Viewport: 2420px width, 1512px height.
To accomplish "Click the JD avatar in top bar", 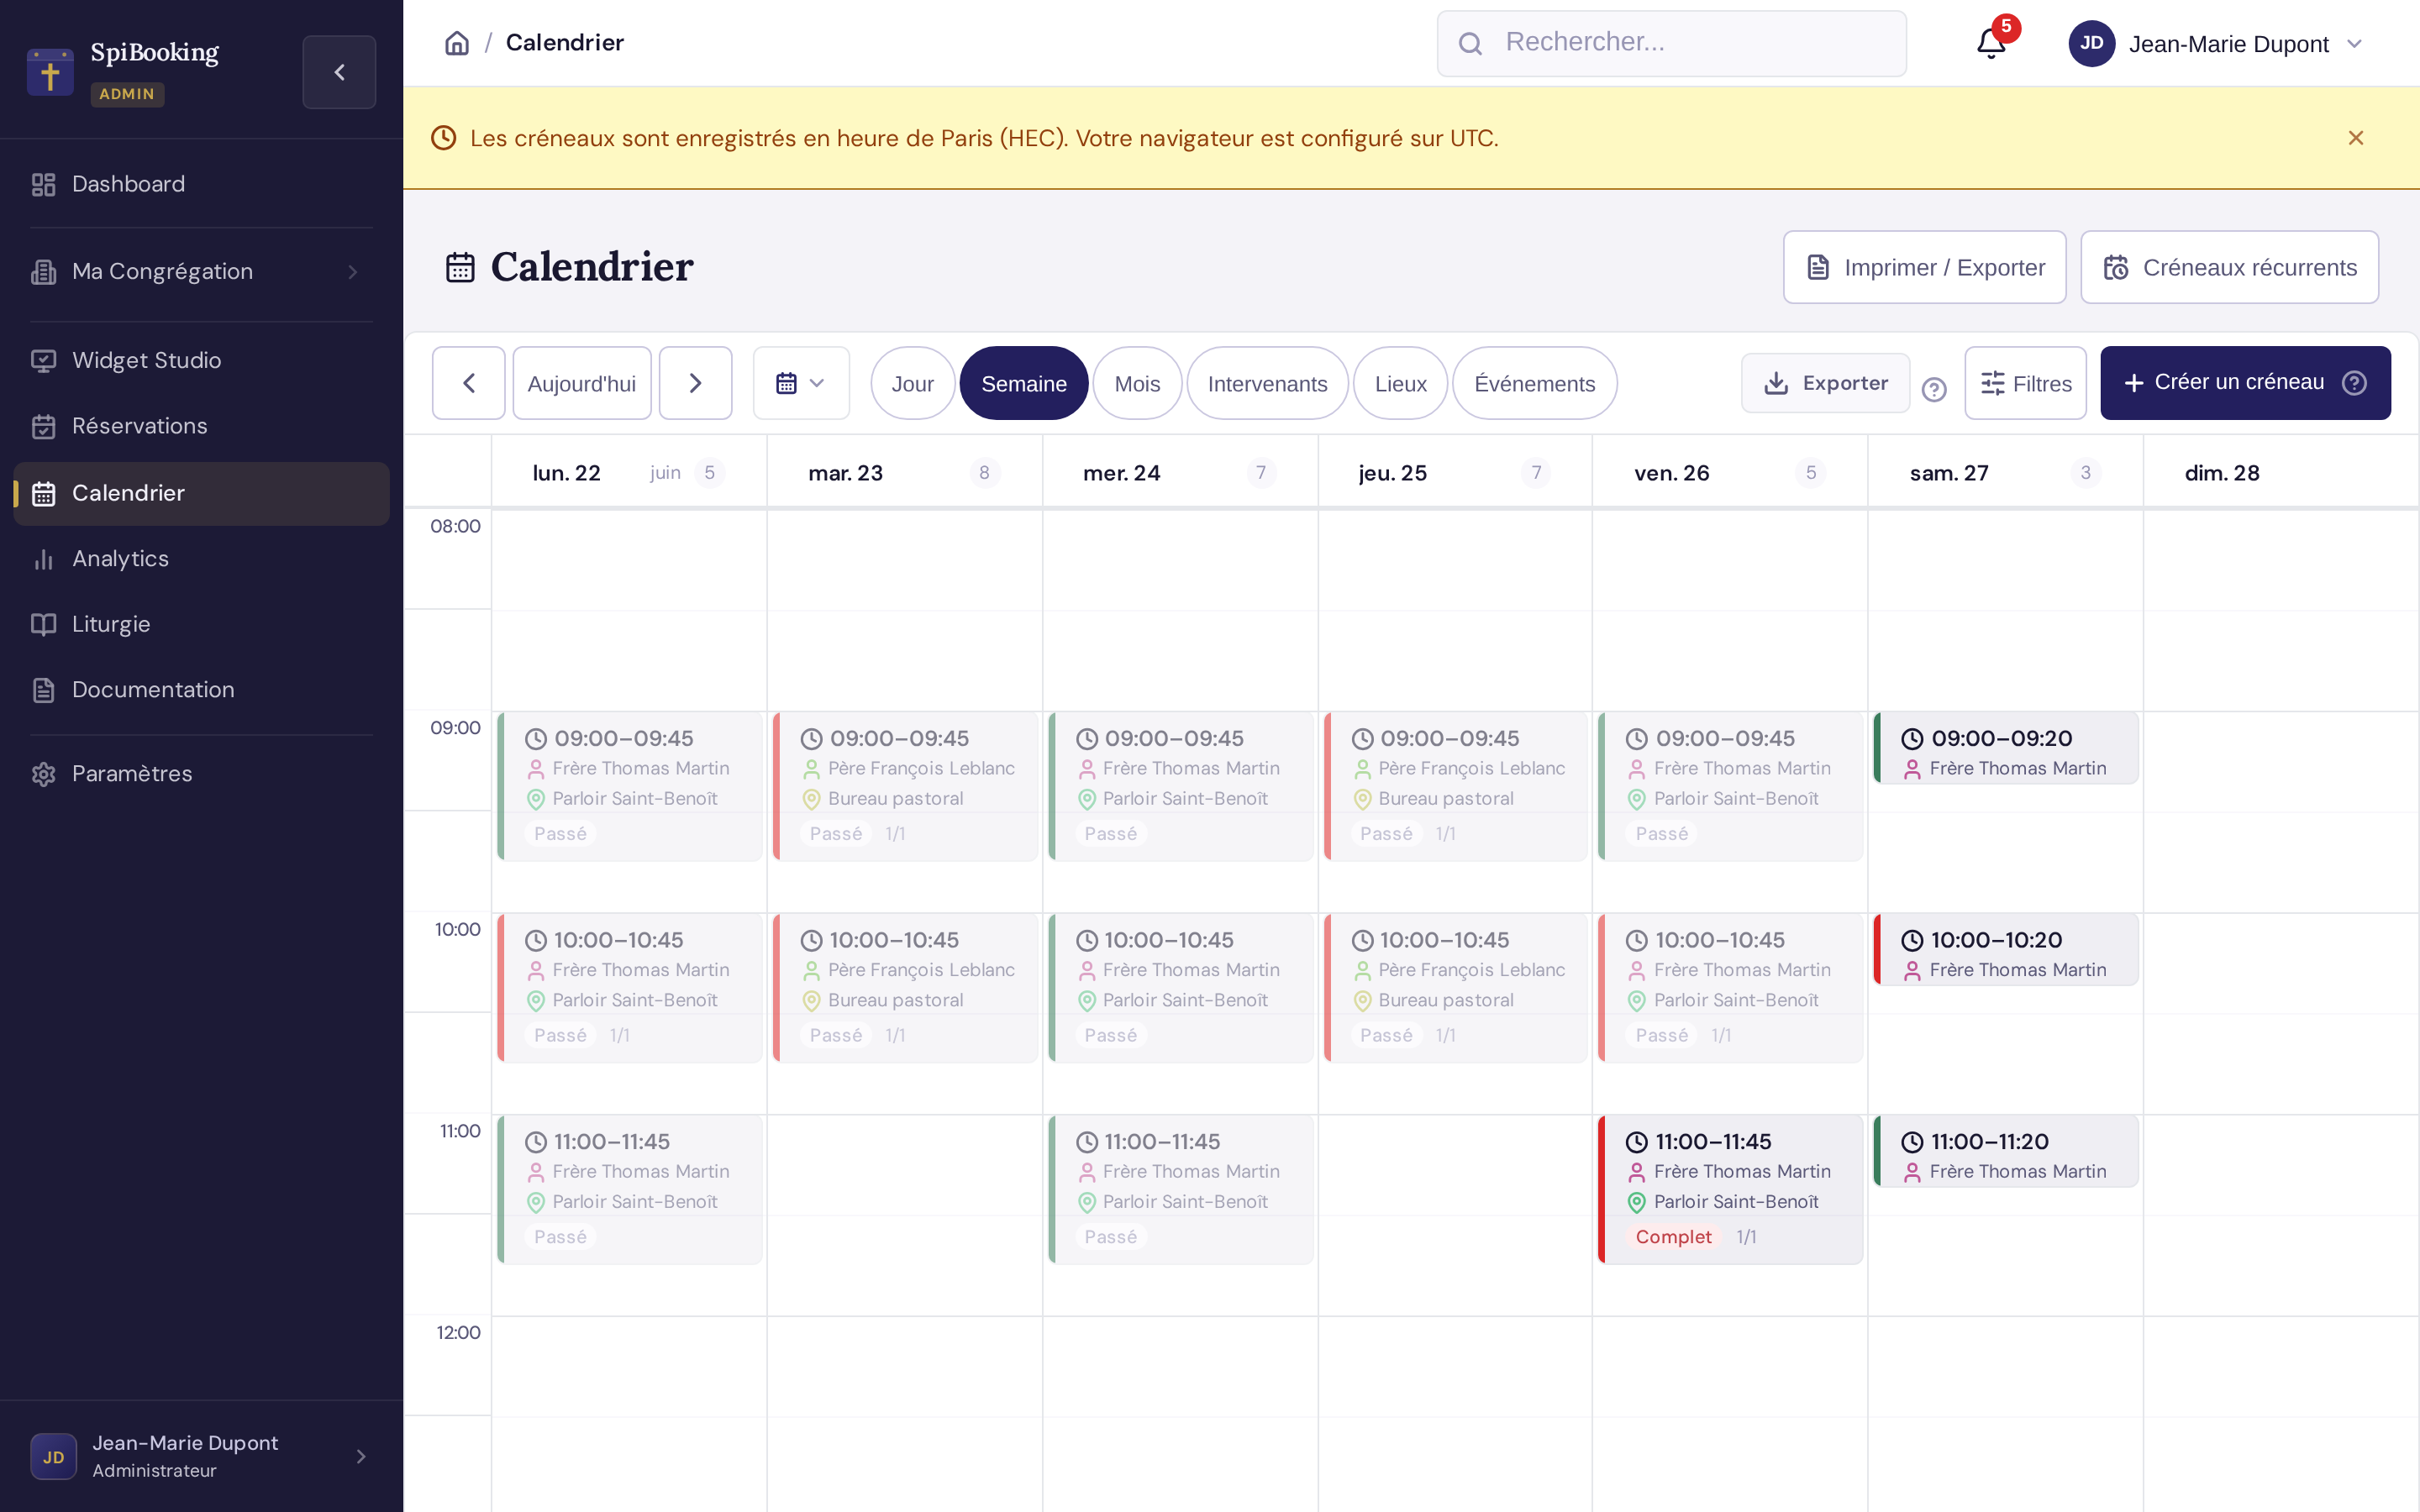I will (x=2091, y=43).
